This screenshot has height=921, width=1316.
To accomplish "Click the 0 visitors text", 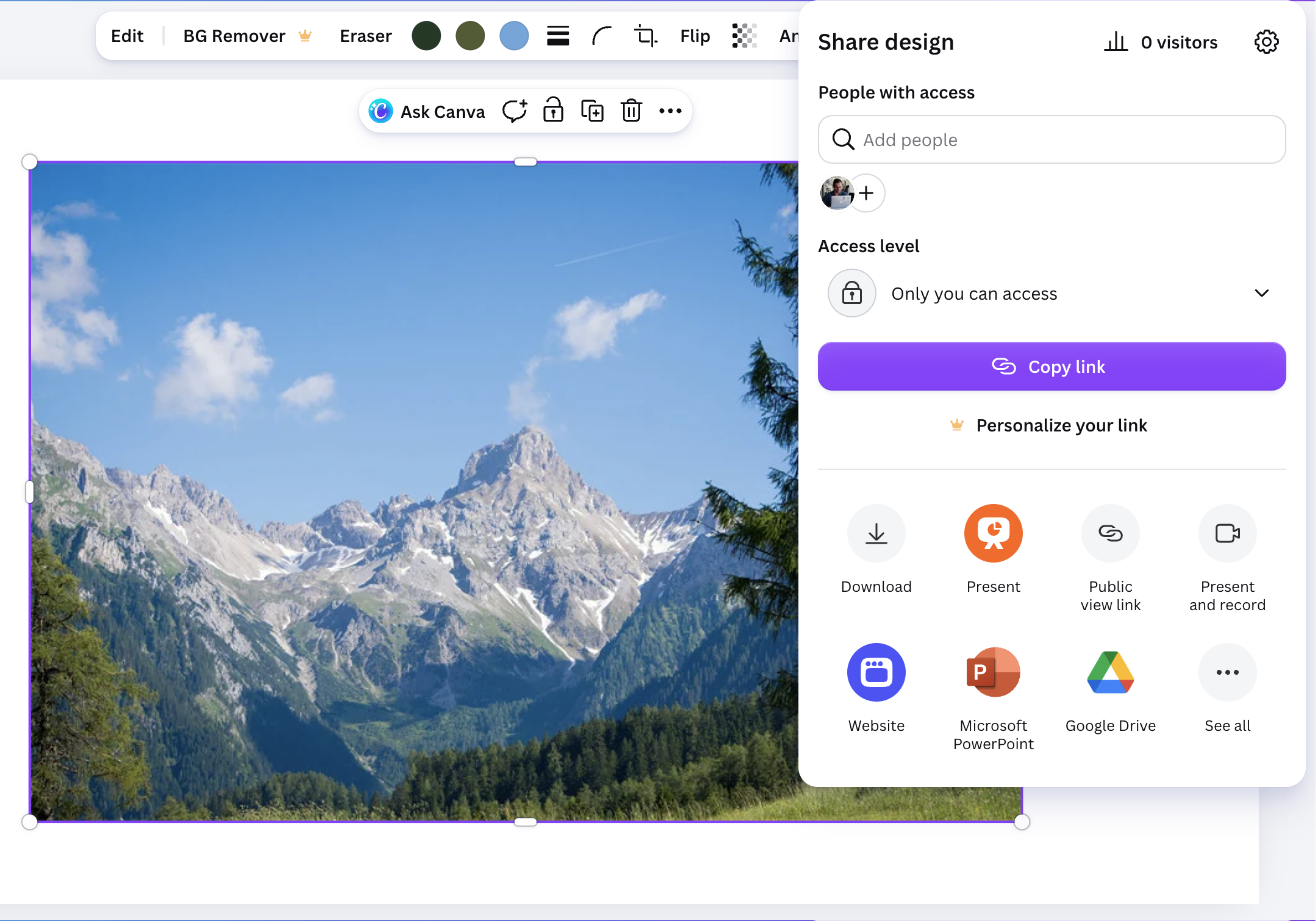I will tap(1179, 42).
